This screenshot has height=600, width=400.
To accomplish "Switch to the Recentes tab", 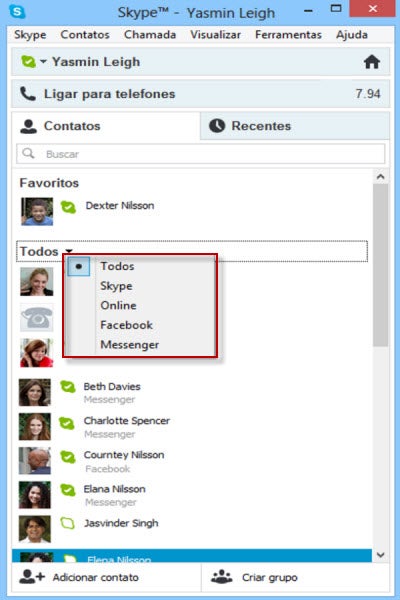I will [295, 126].
